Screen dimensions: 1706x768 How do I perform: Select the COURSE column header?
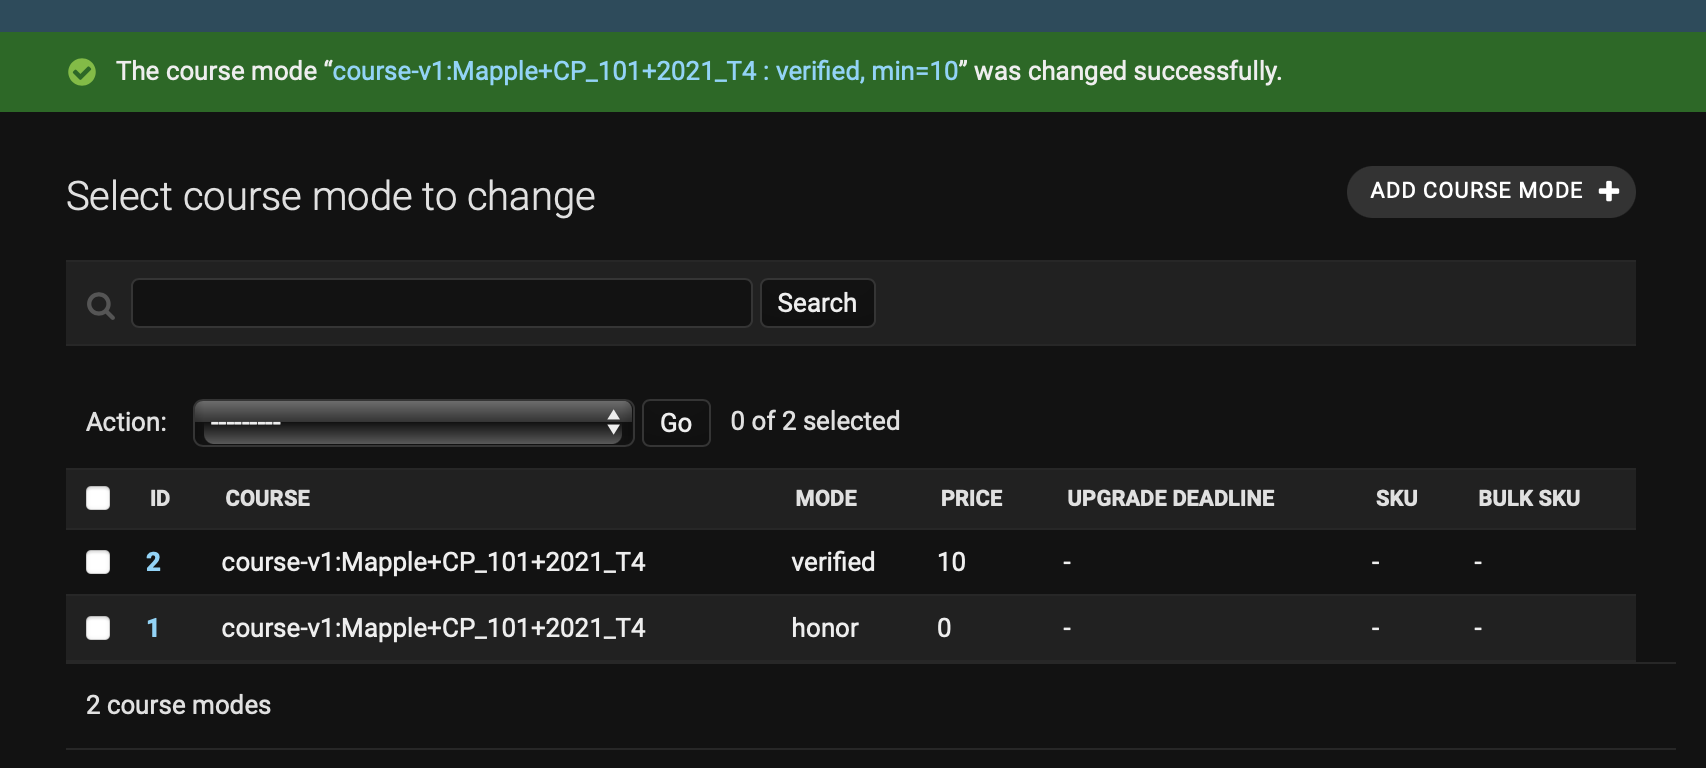tap(267, 498)
